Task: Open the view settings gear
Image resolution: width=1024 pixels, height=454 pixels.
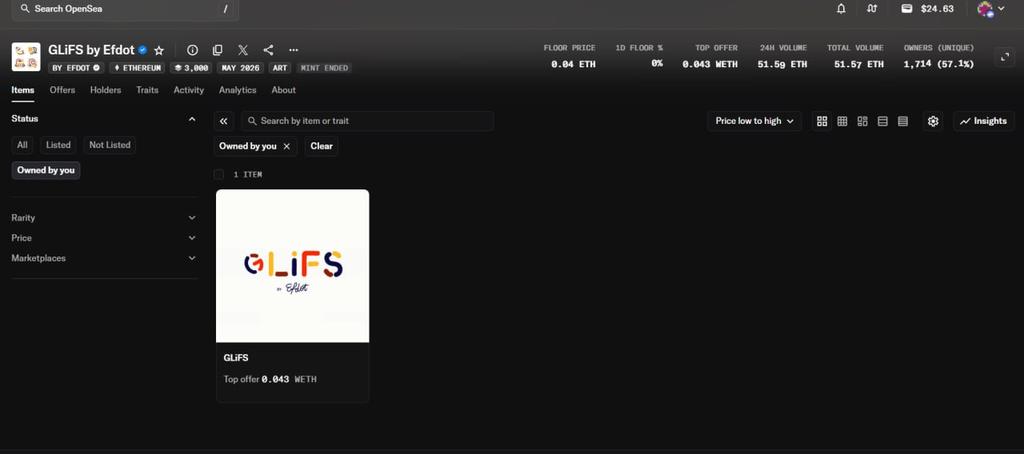Action: (933, 121)
